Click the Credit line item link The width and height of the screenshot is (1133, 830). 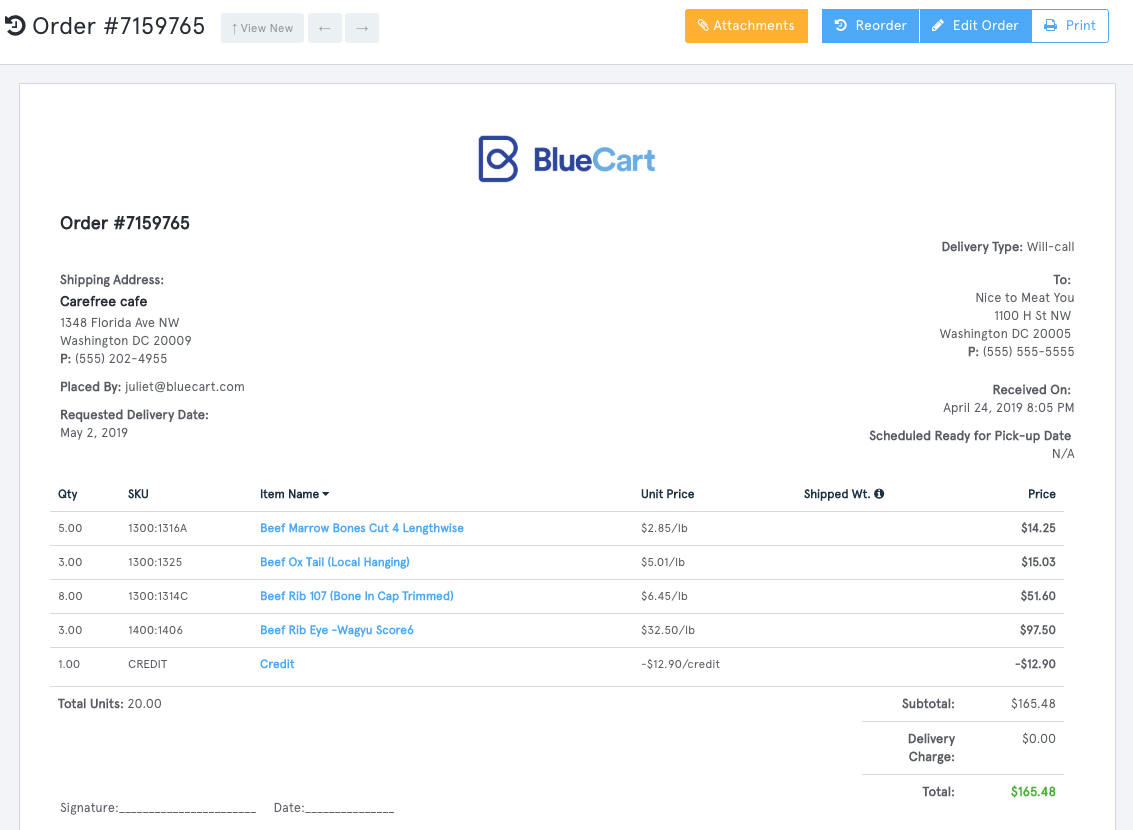coord(276,664)
